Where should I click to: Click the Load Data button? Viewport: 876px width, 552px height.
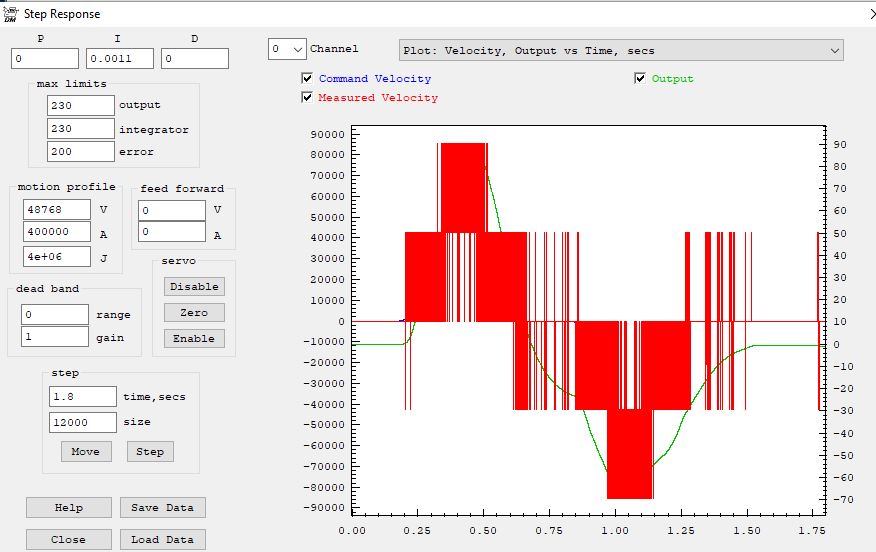point(162,539)
